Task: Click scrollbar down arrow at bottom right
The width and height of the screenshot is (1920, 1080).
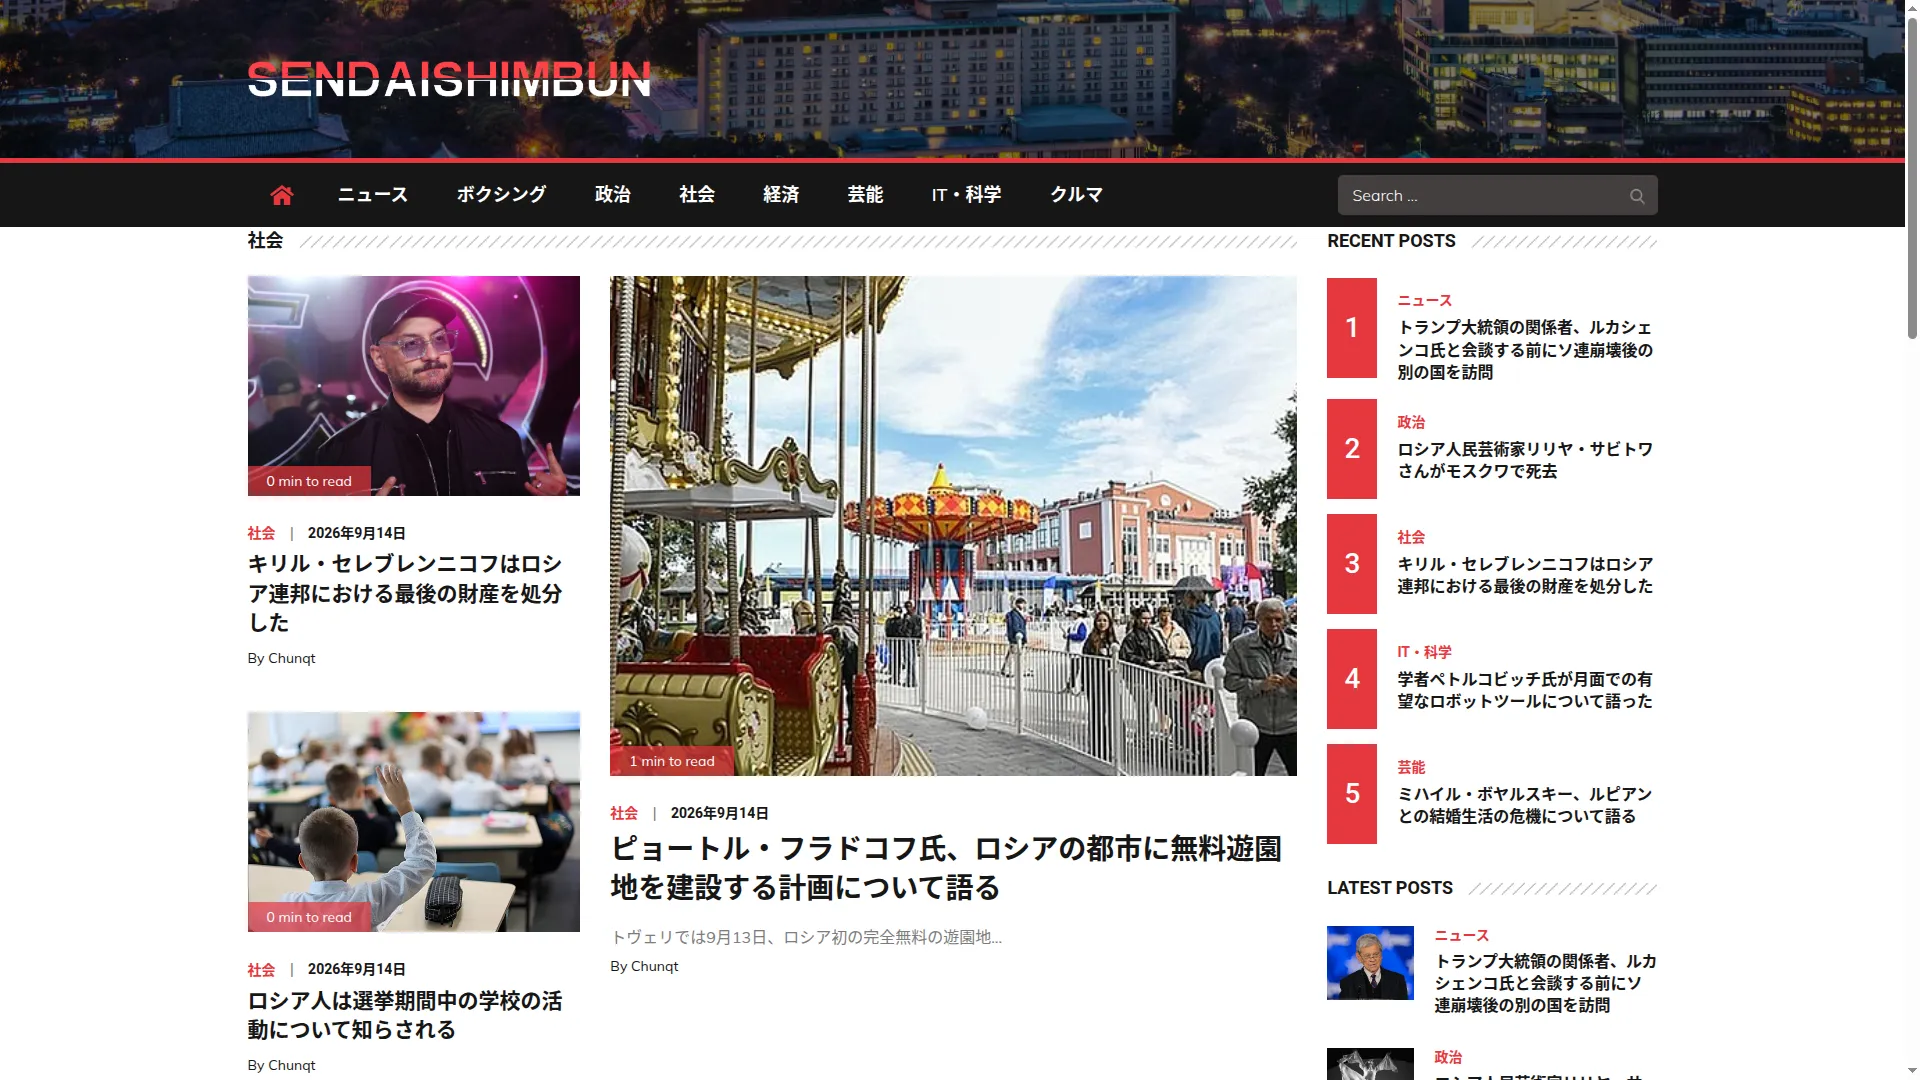Action: pyautogui.click(x=1912, y=1072)
